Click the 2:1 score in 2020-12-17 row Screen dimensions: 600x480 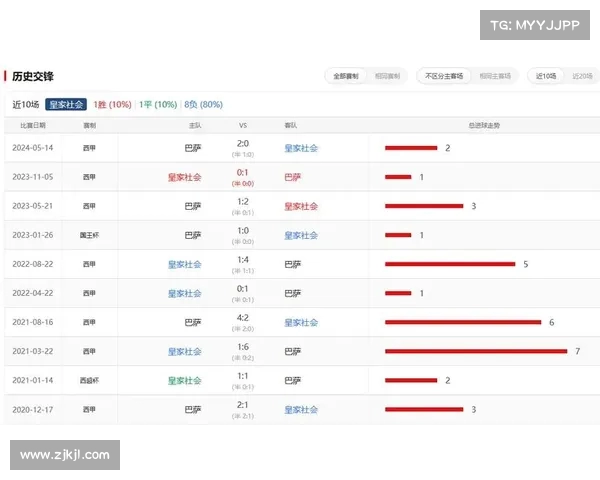[x=243, y=405]
